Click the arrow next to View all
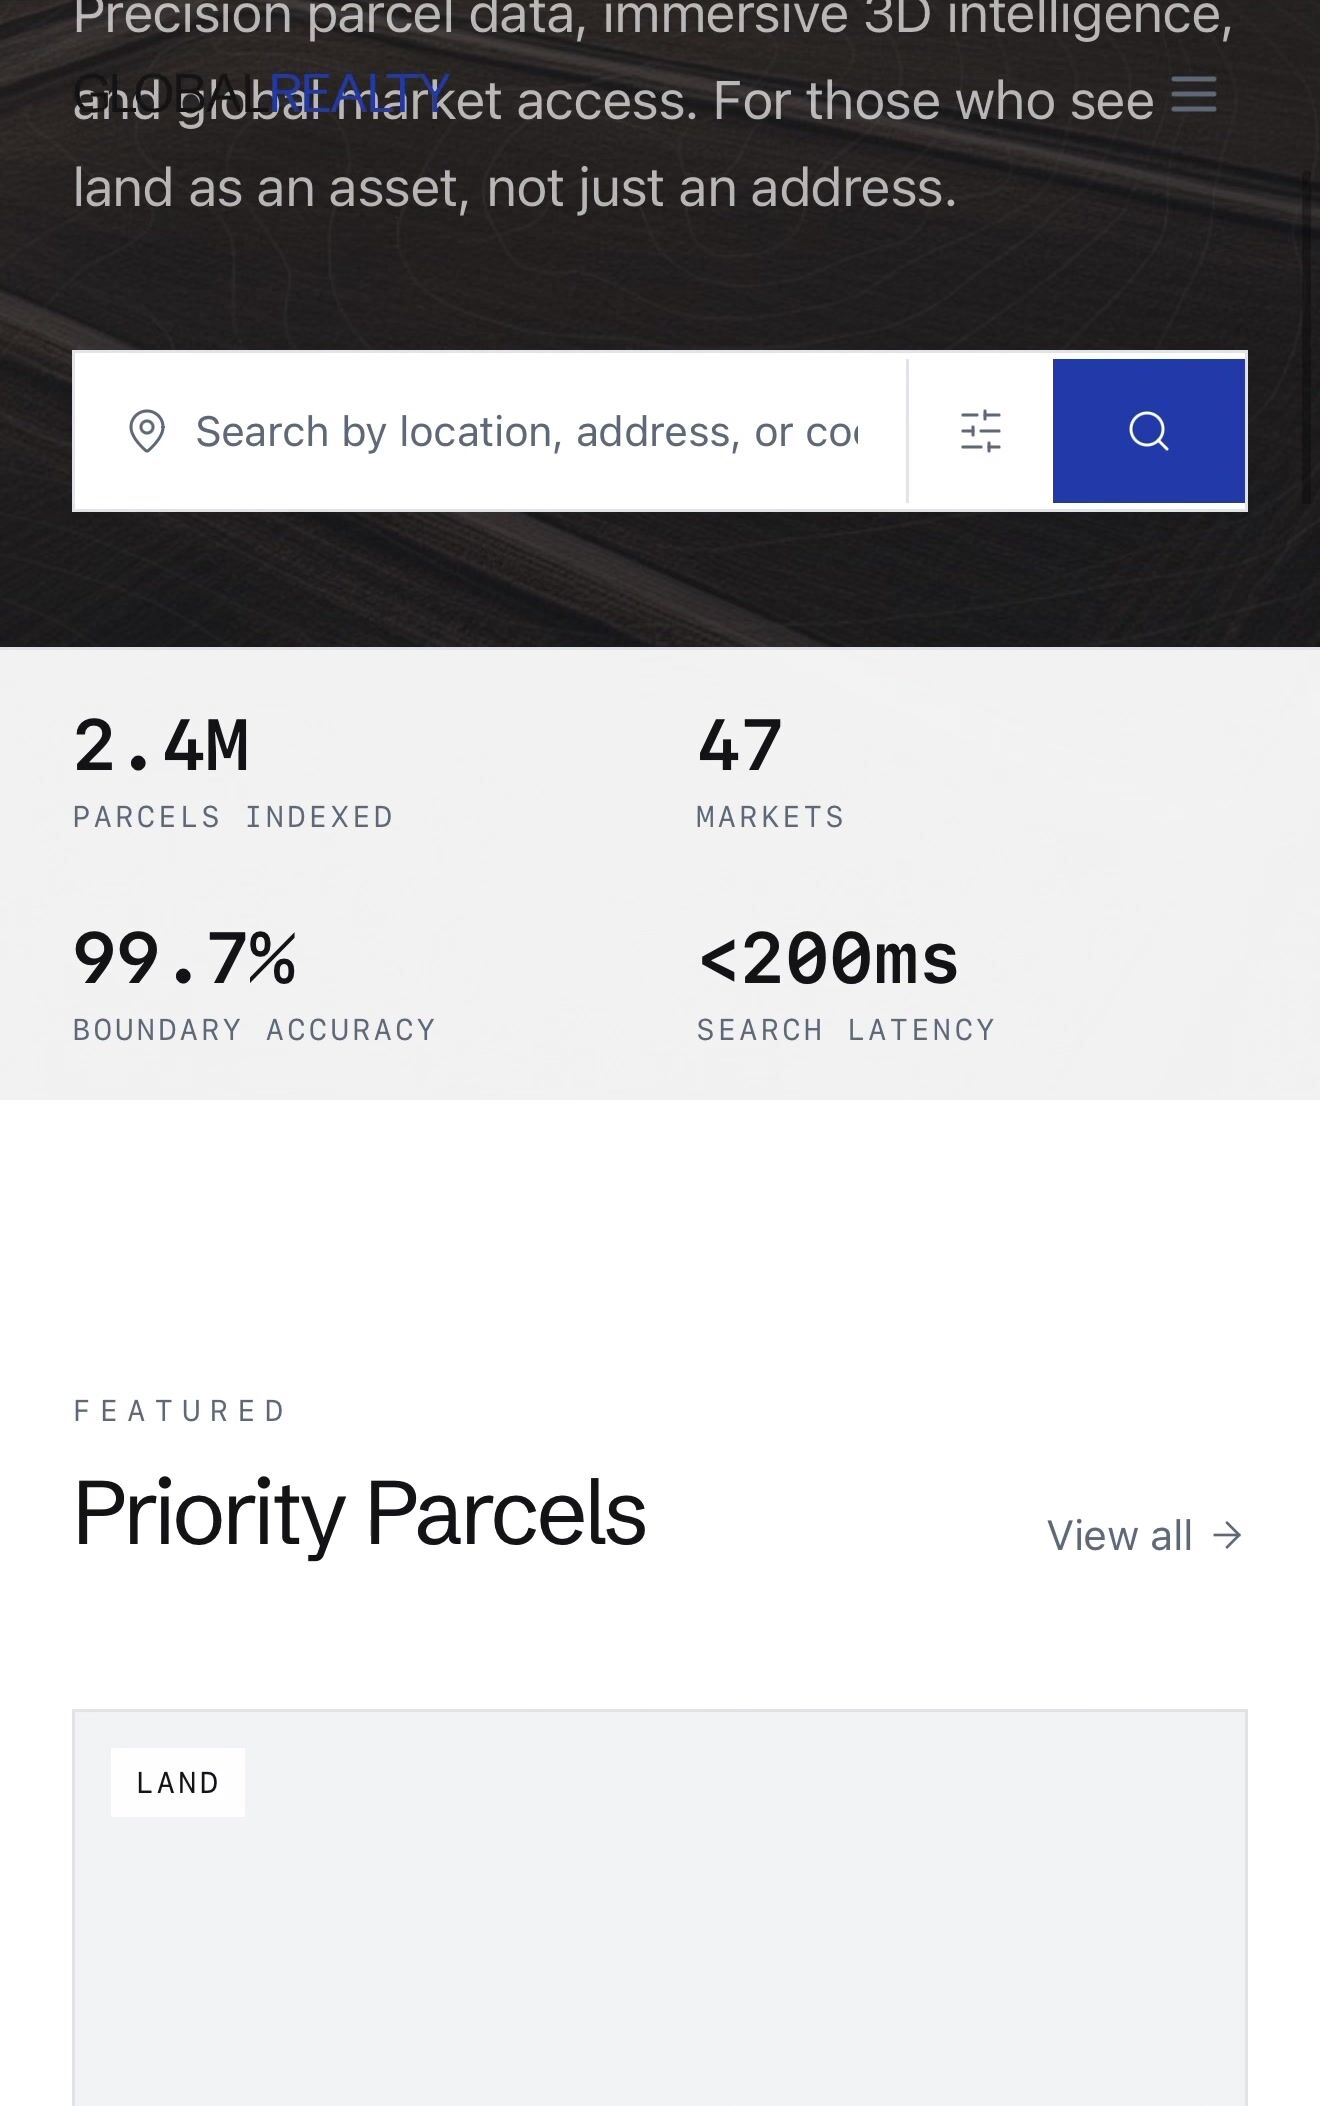Image resolution: width=1320 pixels, height=2106 pixels. coord(1227,1535)
